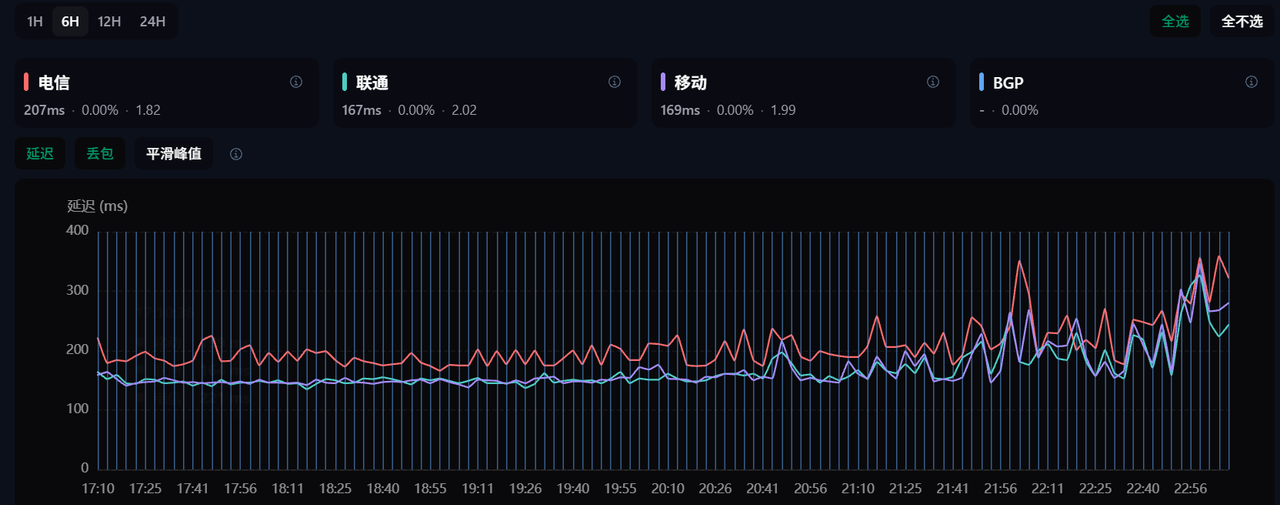
Task: Toggle the 丢包 packet loss series
Action: click(100, 153)
